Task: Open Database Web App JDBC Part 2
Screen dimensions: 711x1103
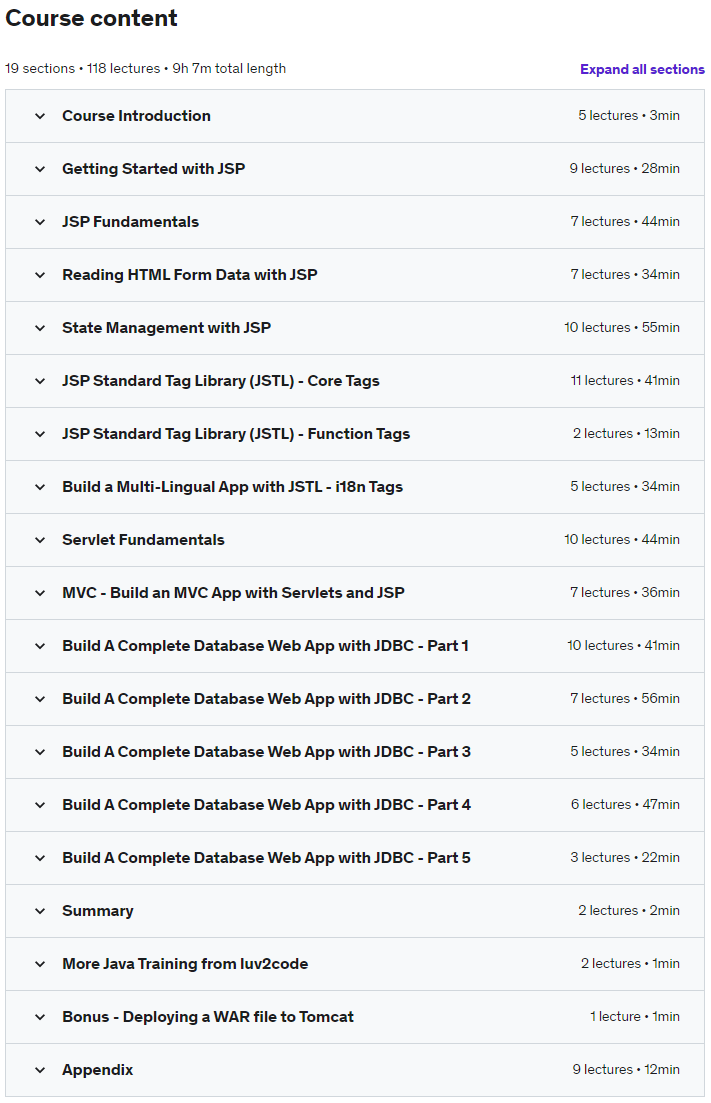Action: (266, 699)
